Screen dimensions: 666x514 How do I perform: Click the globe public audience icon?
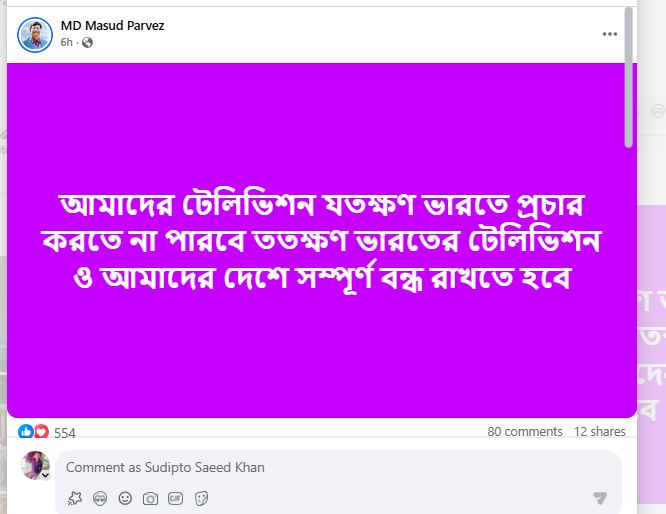(x=87, y=42)
